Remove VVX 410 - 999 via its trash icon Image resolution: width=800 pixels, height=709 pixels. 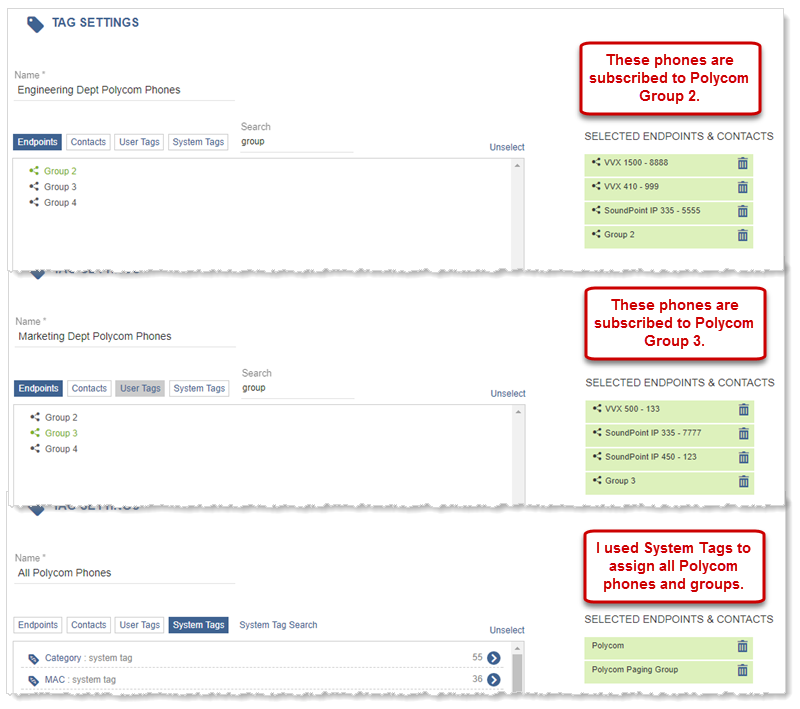point(742,187)
